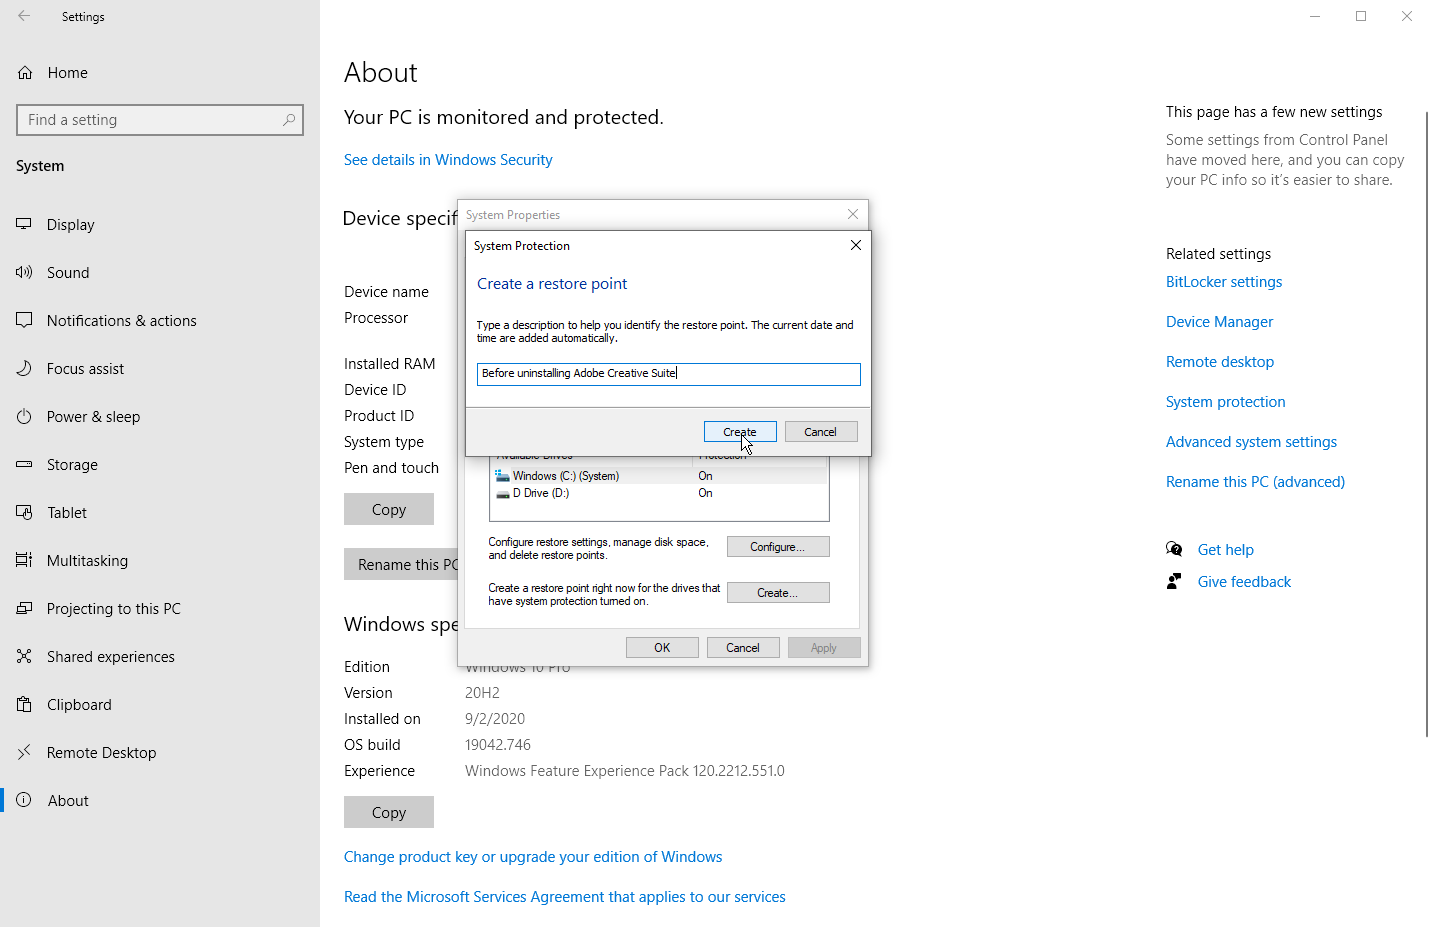This screenshot has width=1430, height=927.
Task: Click Installed on date 9/2/2020
Action: click(x=495, y=719)
